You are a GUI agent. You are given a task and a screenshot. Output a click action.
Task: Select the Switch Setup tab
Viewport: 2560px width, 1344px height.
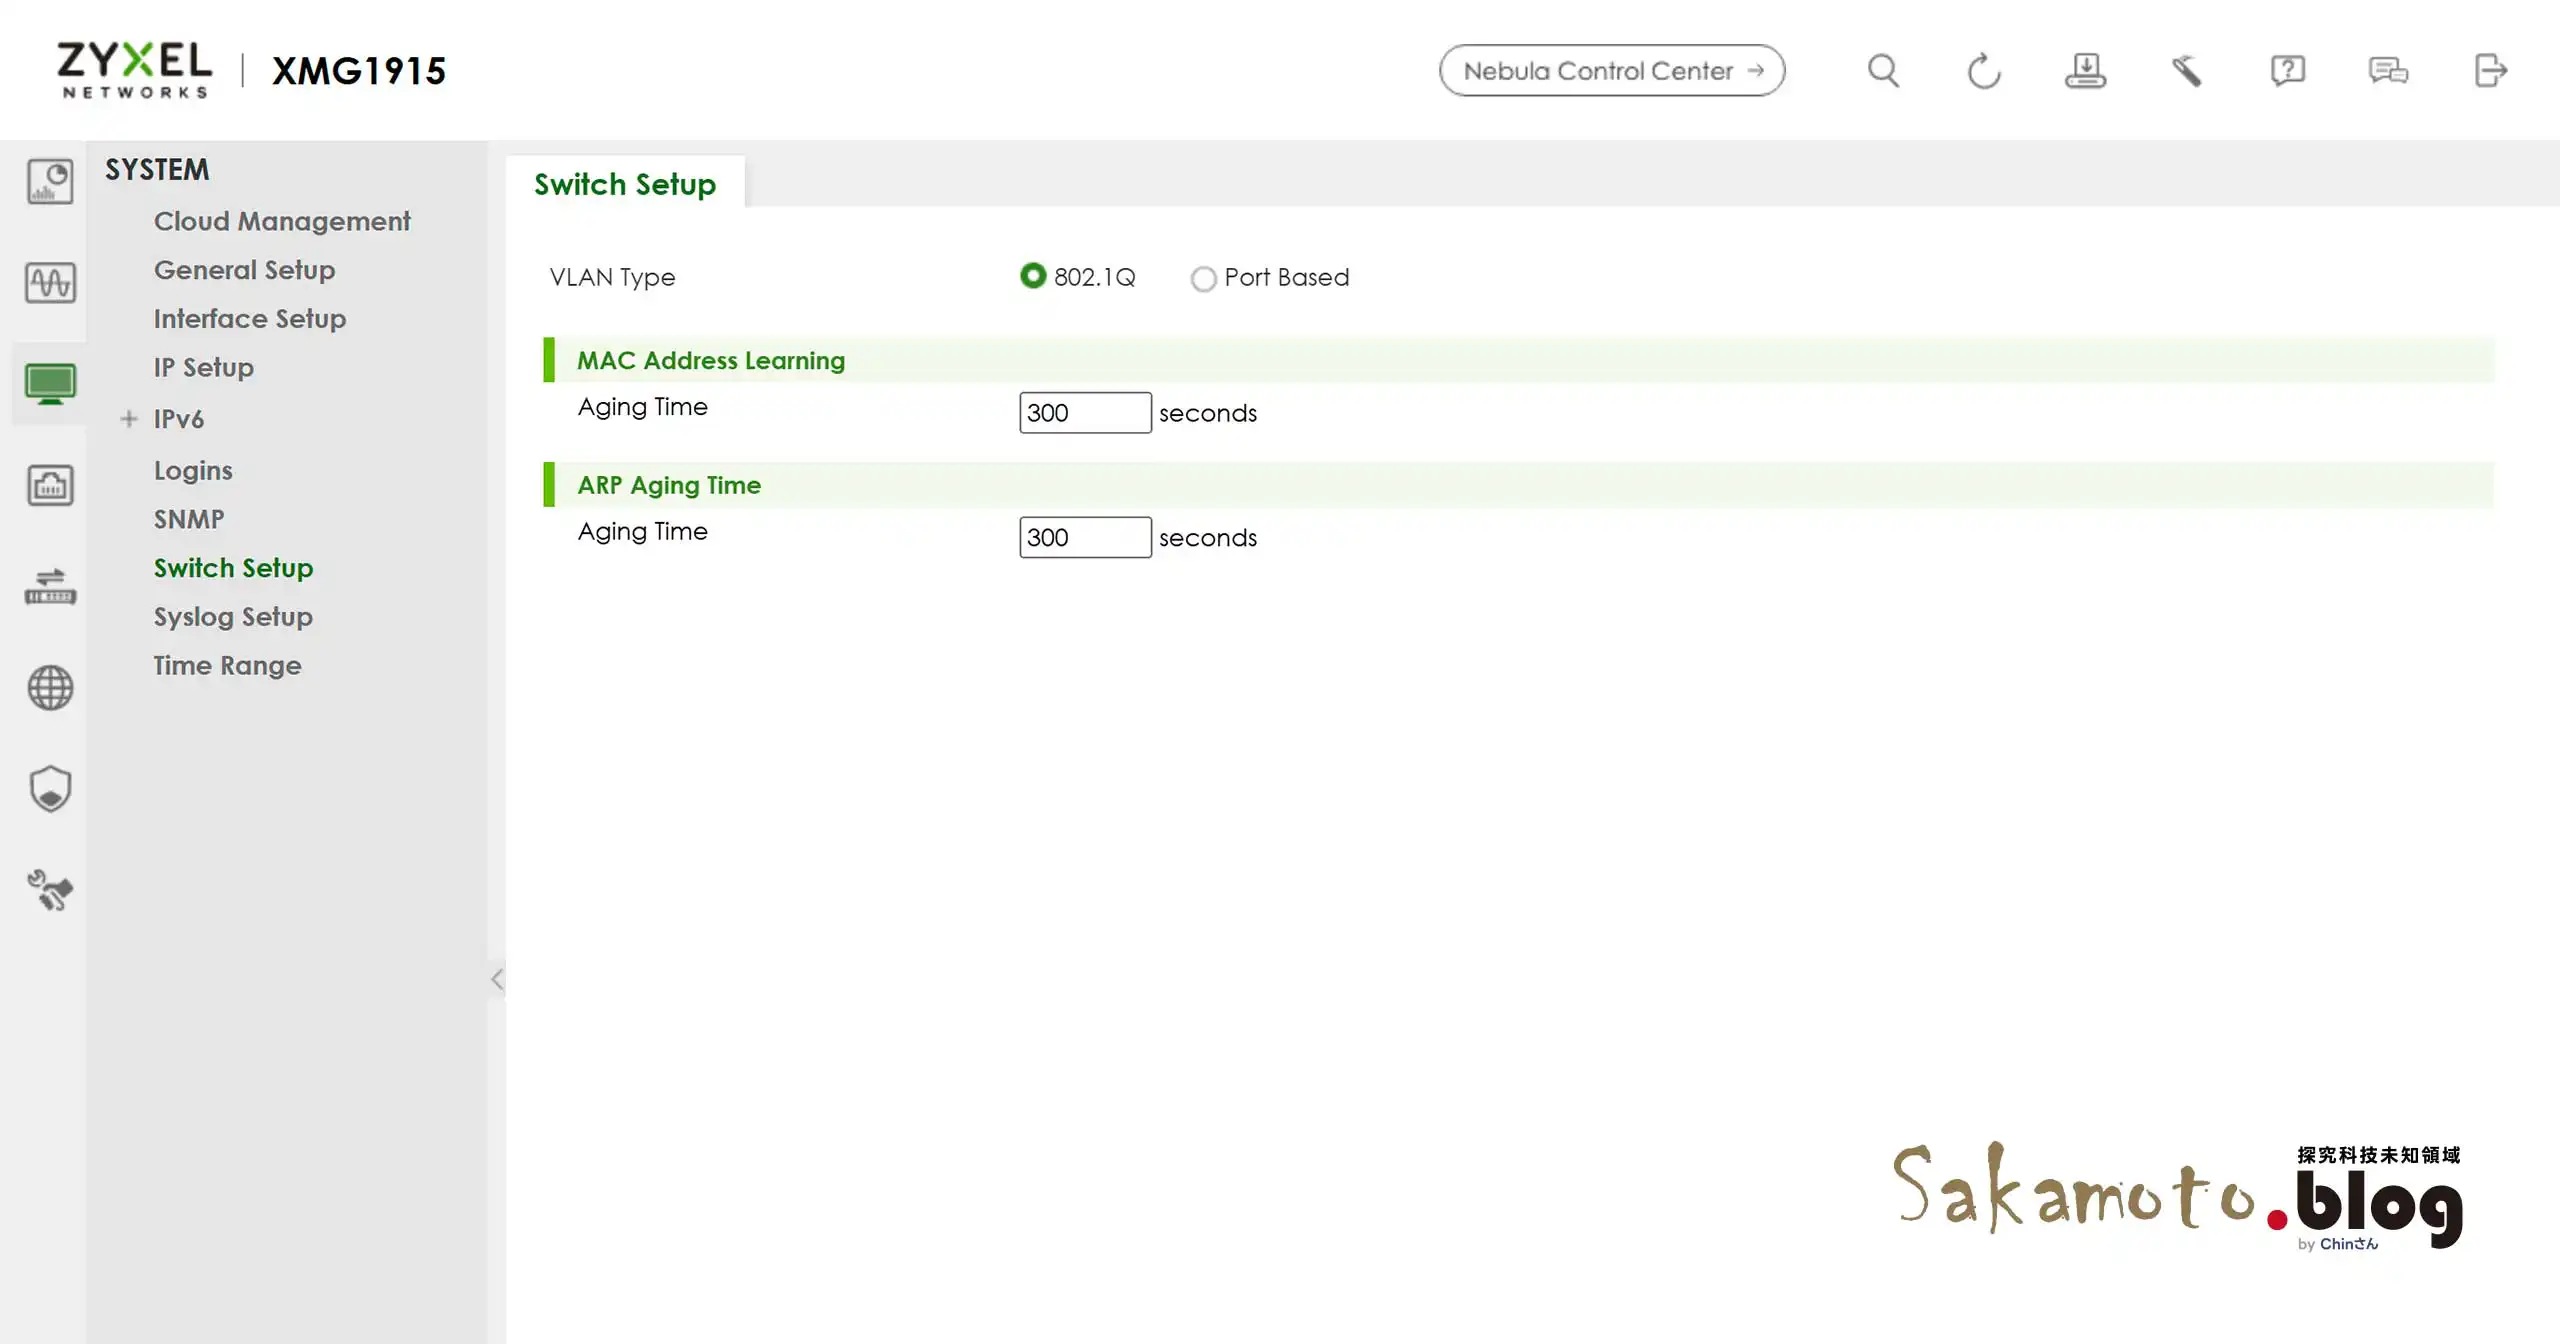625,184
